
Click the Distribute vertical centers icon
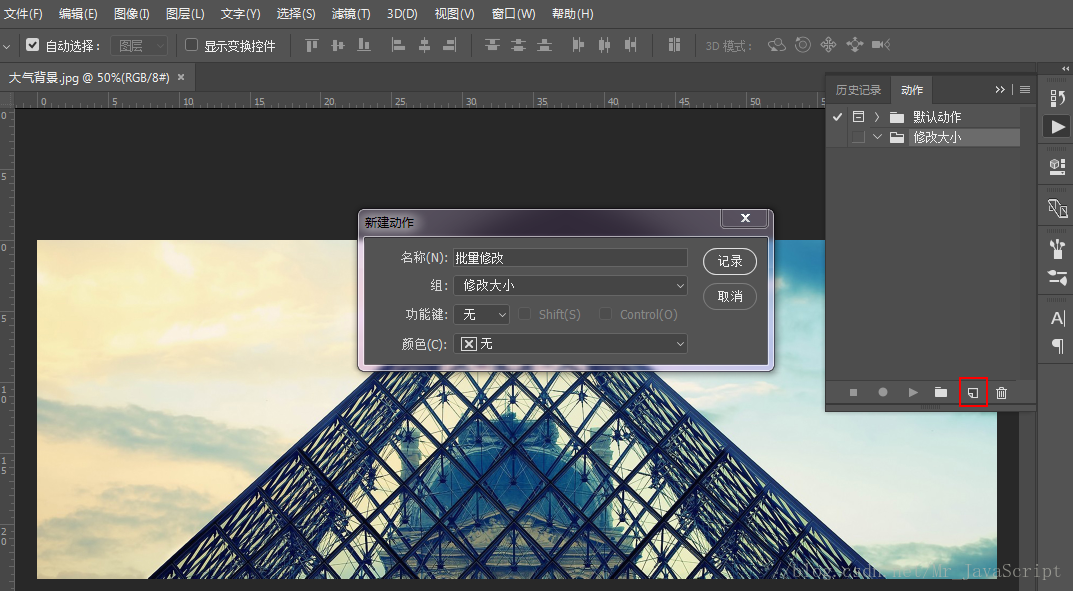point(519,45)
